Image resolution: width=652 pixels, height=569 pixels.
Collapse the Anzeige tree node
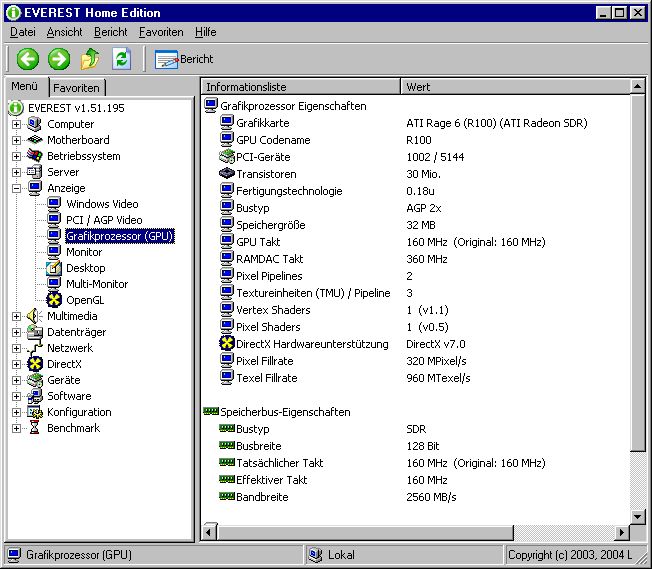click(16, 188)
